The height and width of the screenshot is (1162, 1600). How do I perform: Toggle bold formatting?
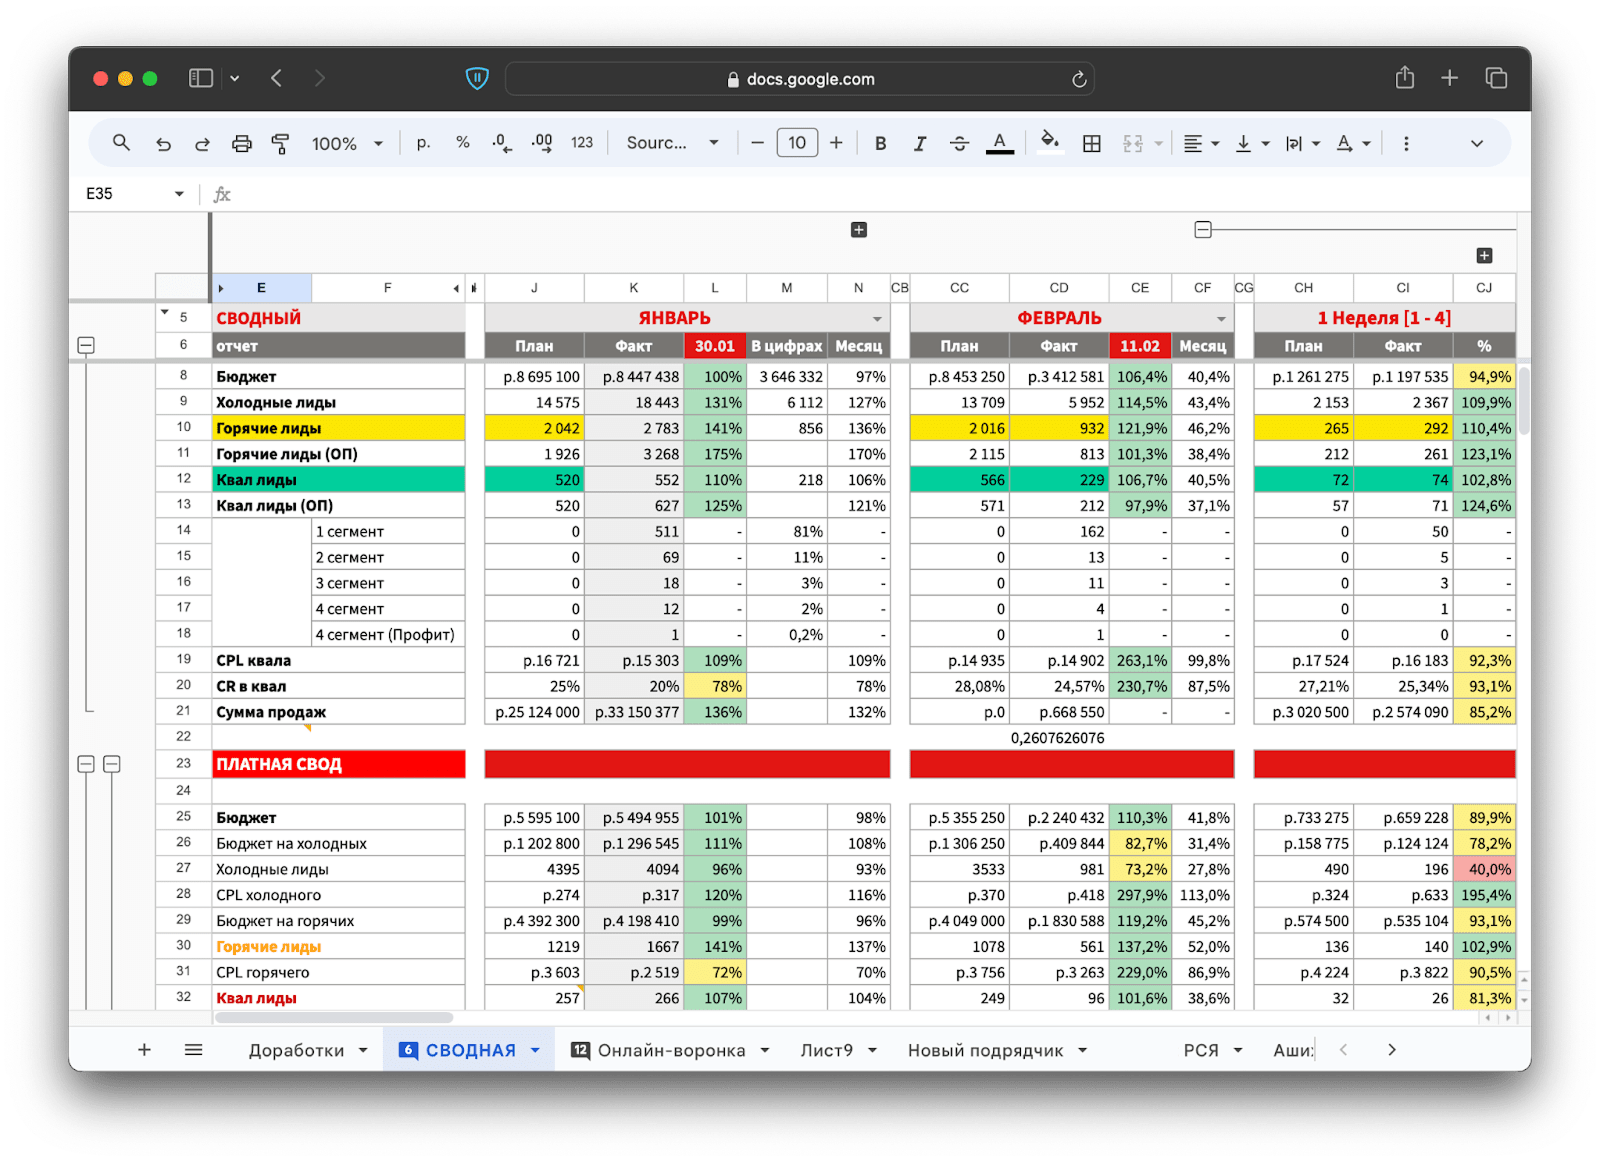[880, 144]
